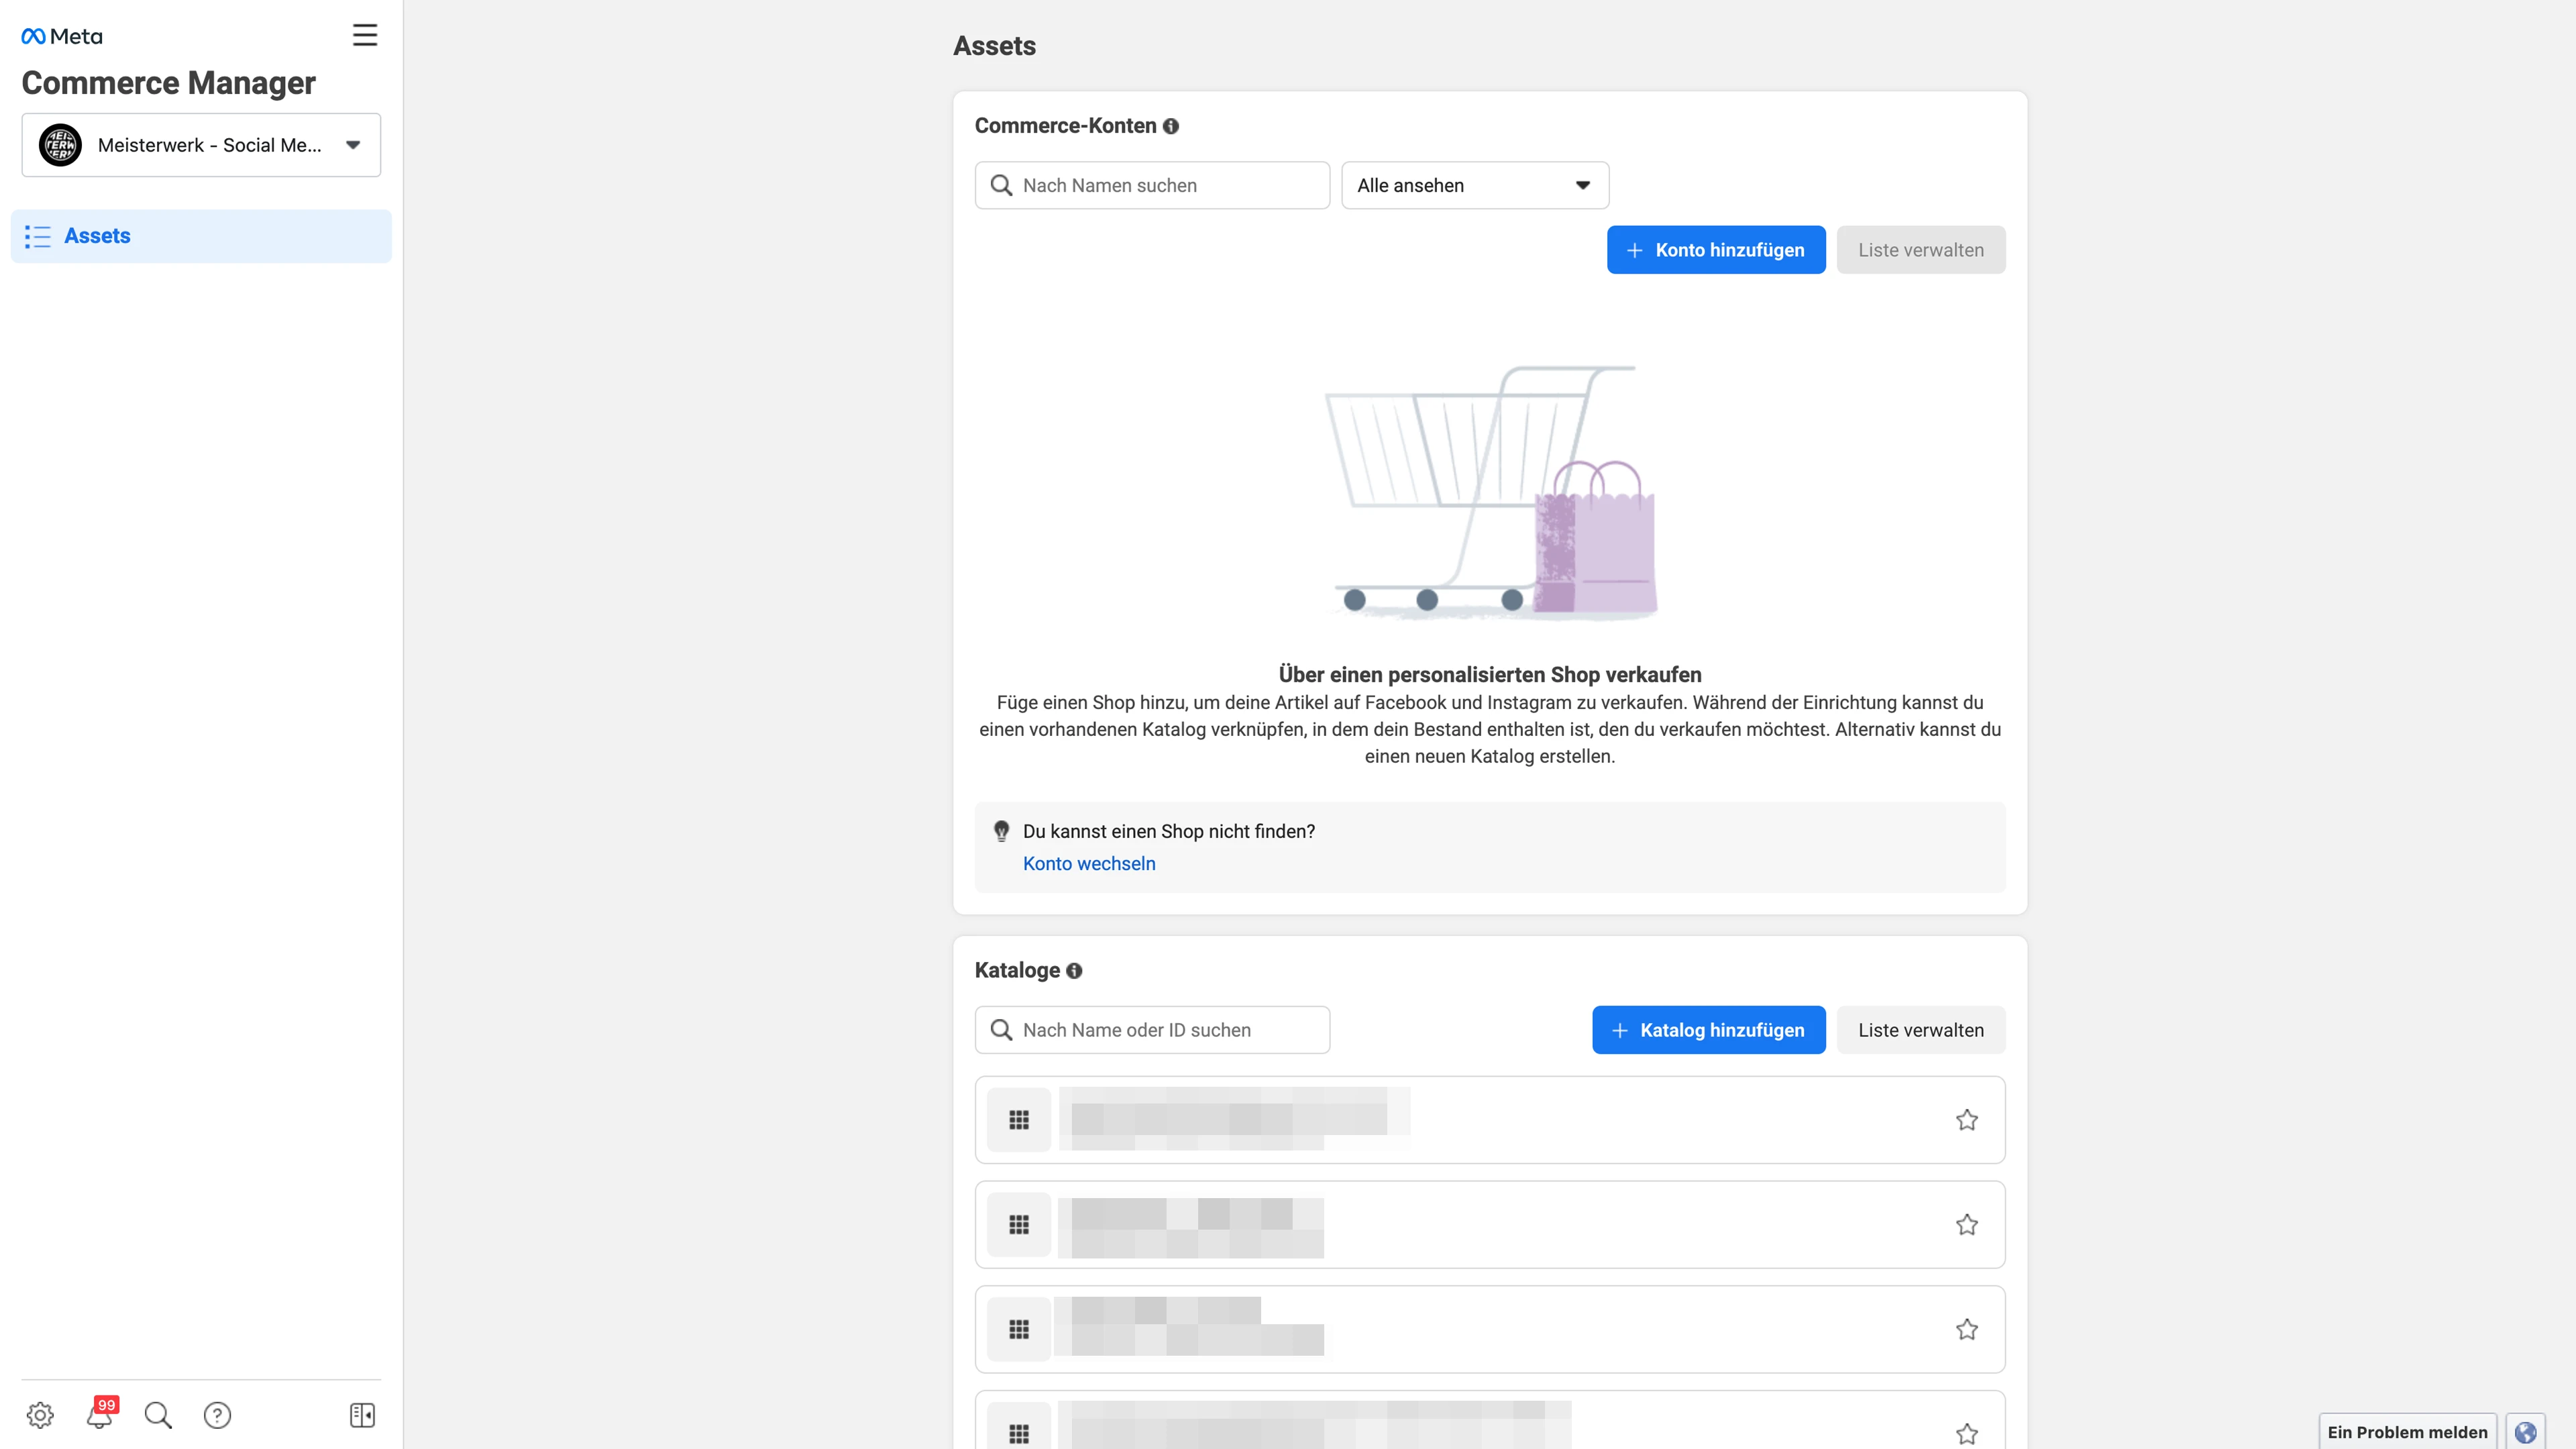Click the info icon next to Commerce-Konten
The image size is (2576, 1449).
[x=1171, y=126]
